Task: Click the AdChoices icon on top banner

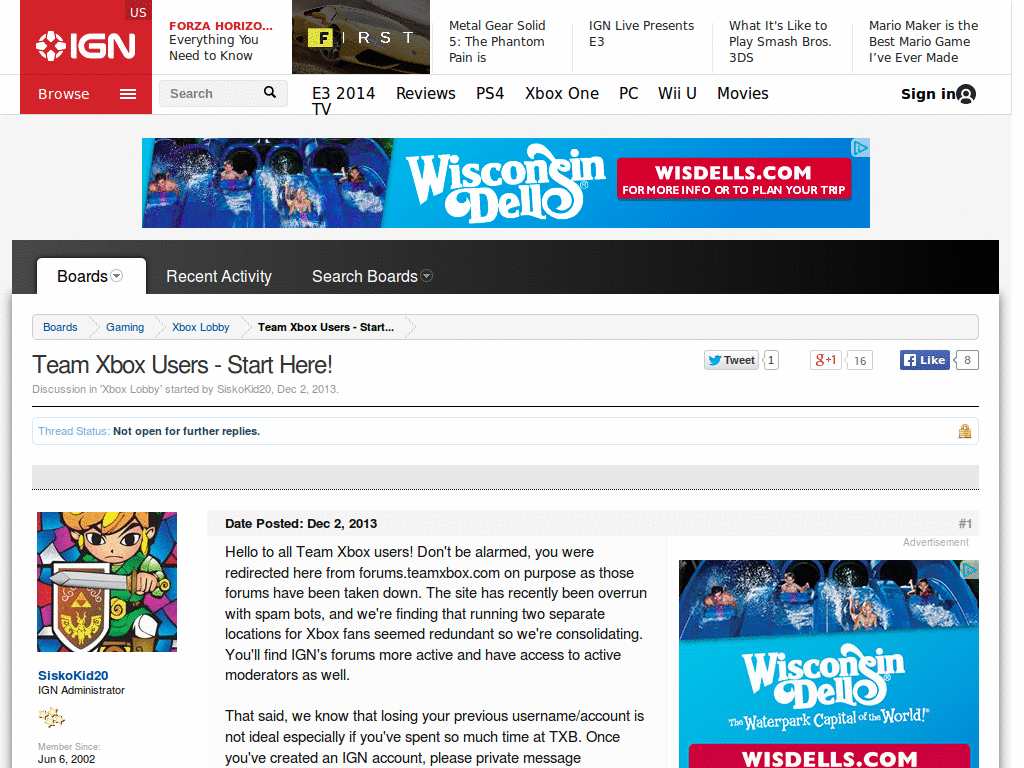Action: pos(861,148)
